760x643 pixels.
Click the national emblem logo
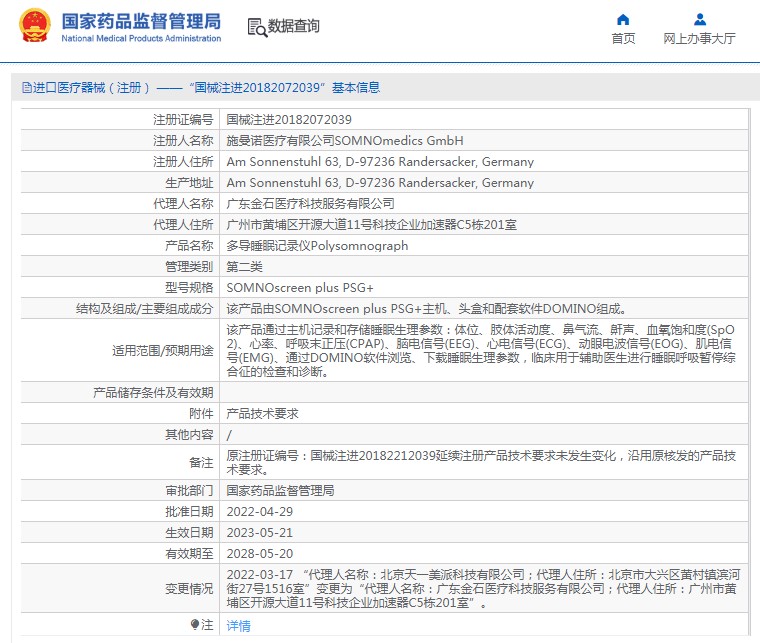tap(34, 25)
